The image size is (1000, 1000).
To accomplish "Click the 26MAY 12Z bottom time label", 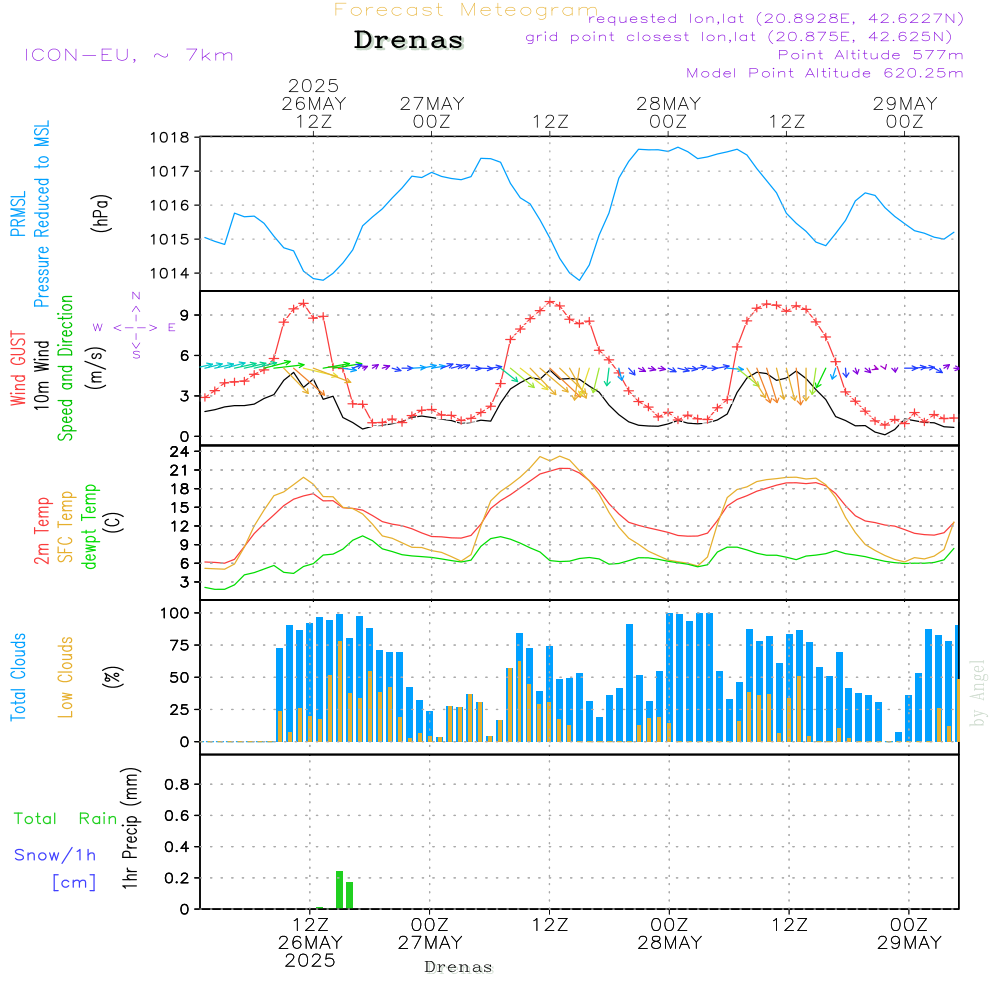I will (310, 942).
